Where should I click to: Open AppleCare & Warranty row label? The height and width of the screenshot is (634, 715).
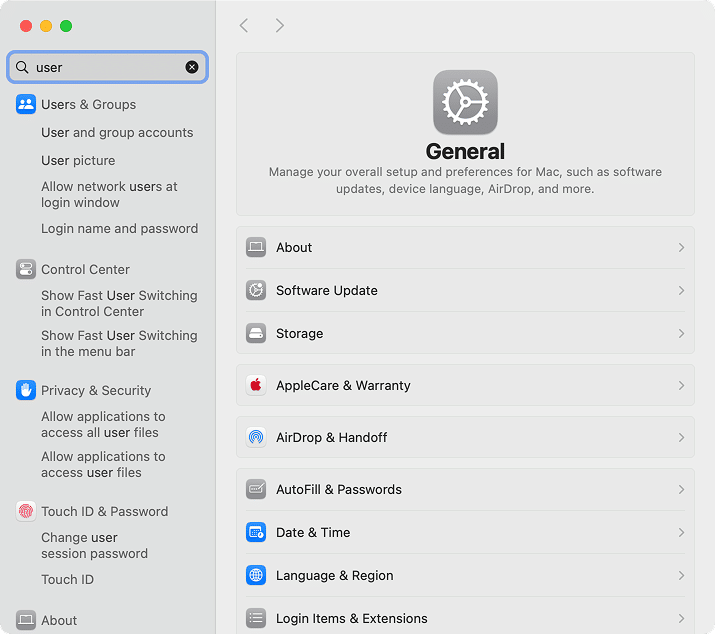tap(343, 385)
